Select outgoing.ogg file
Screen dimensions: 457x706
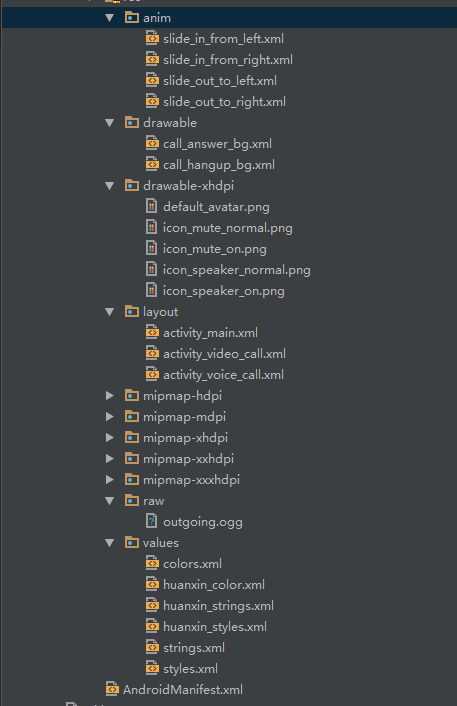click(x=203, y=522)
